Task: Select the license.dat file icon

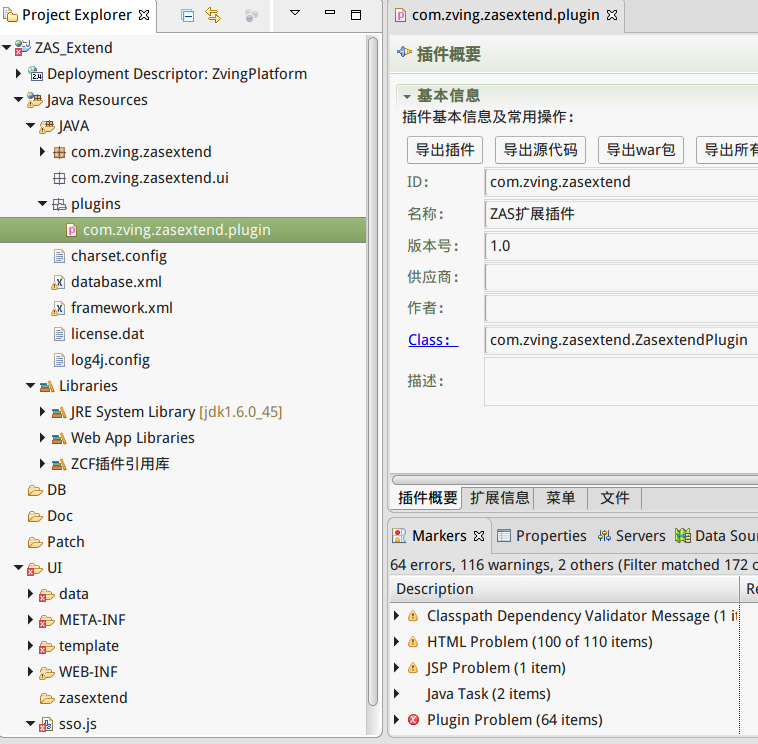Action: click(x=59, y=334)
